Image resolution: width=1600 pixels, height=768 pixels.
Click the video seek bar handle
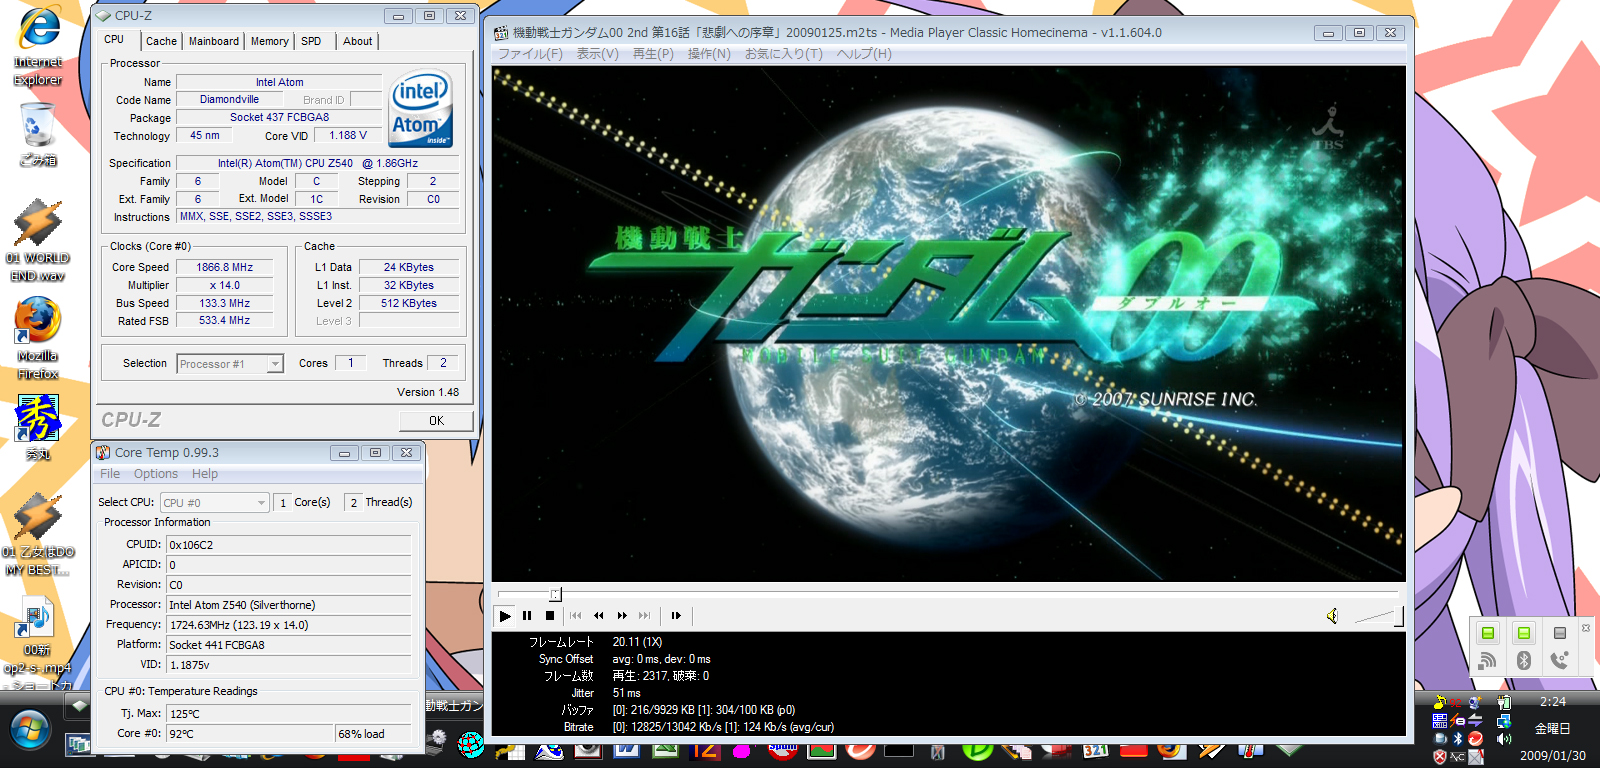coord(556,594)
